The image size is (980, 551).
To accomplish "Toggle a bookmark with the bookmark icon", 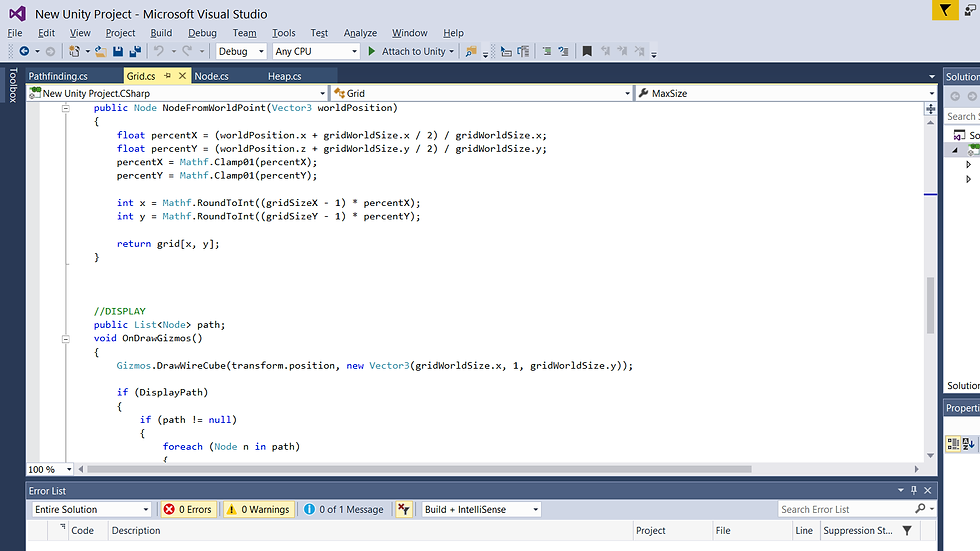I will click(587, 51).
